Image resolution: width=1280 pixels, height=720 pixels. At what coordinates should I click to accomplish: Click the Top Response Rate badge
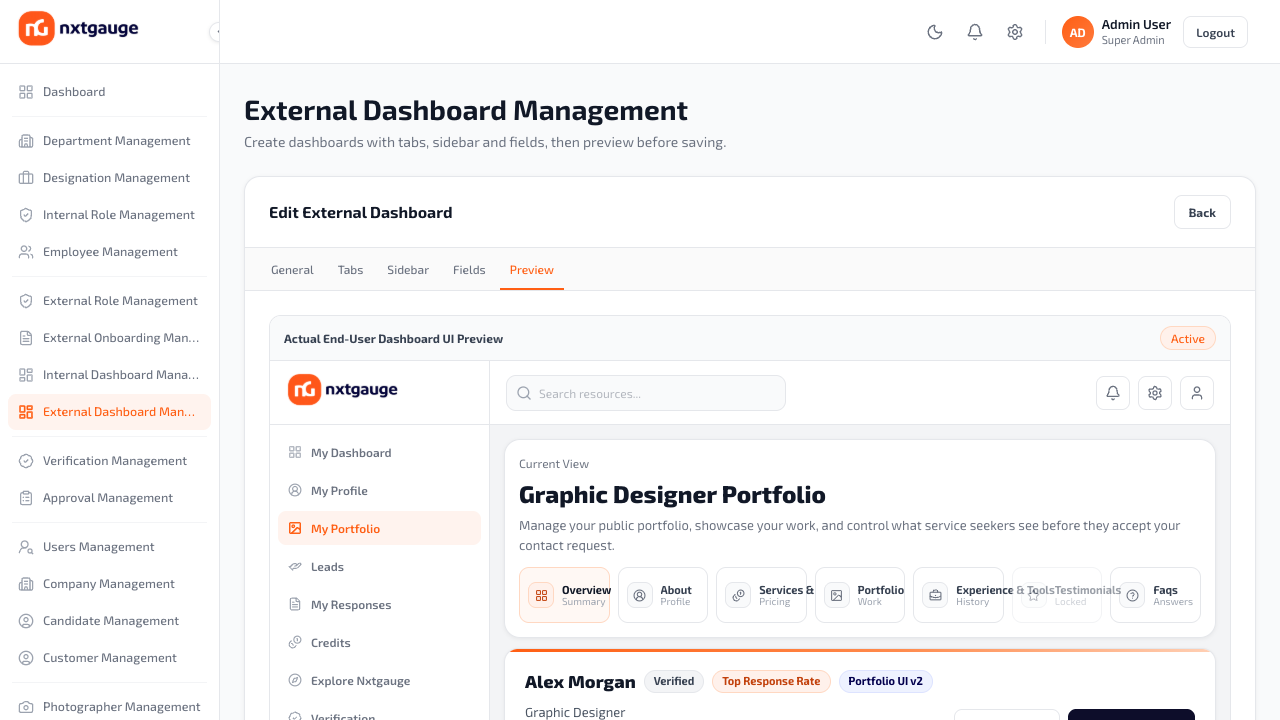(x=771, y=682)
